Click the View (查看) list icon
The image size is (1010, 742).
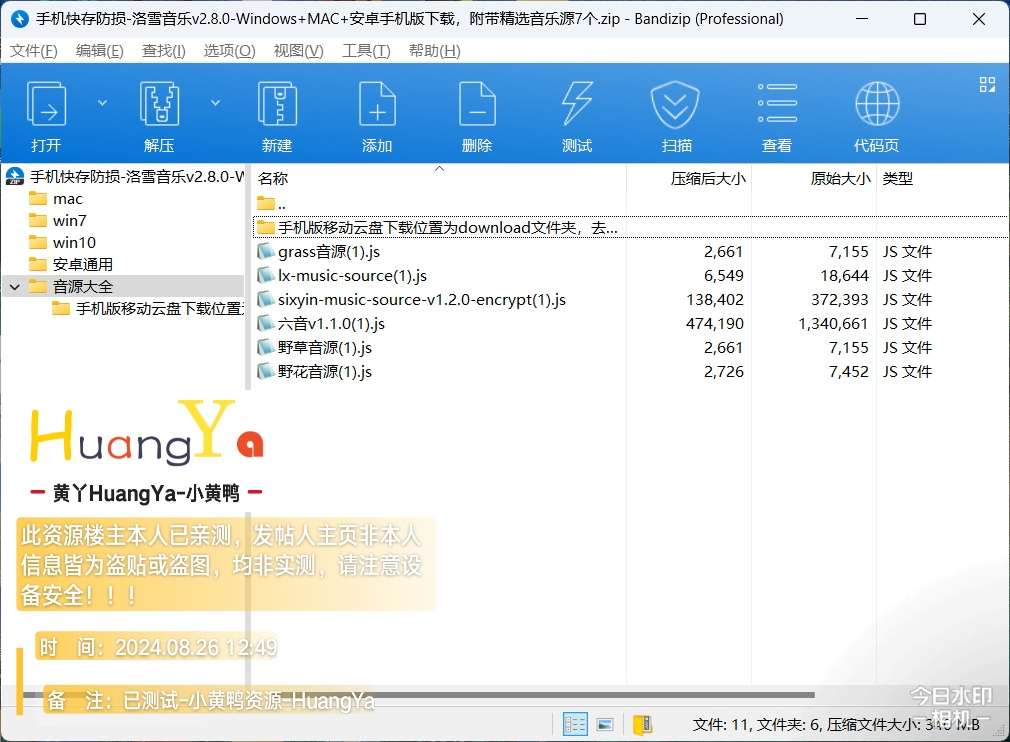point(777,103)
